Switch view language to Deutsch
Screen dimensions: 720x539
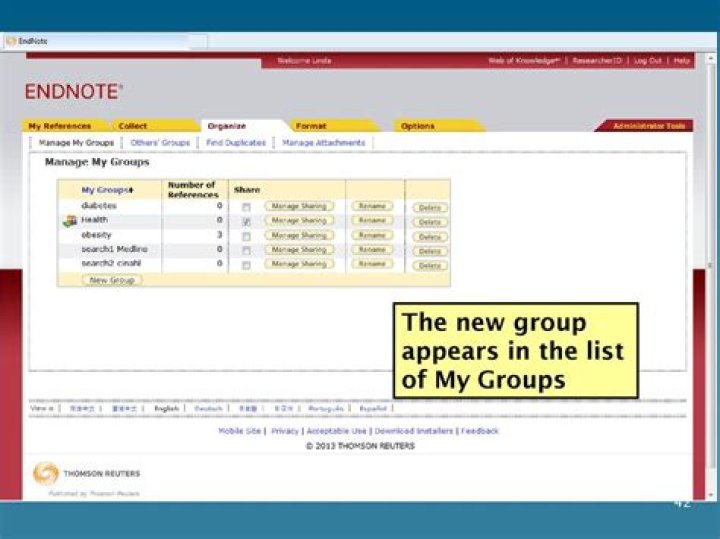pyautogui.click(x=208, y=408)
